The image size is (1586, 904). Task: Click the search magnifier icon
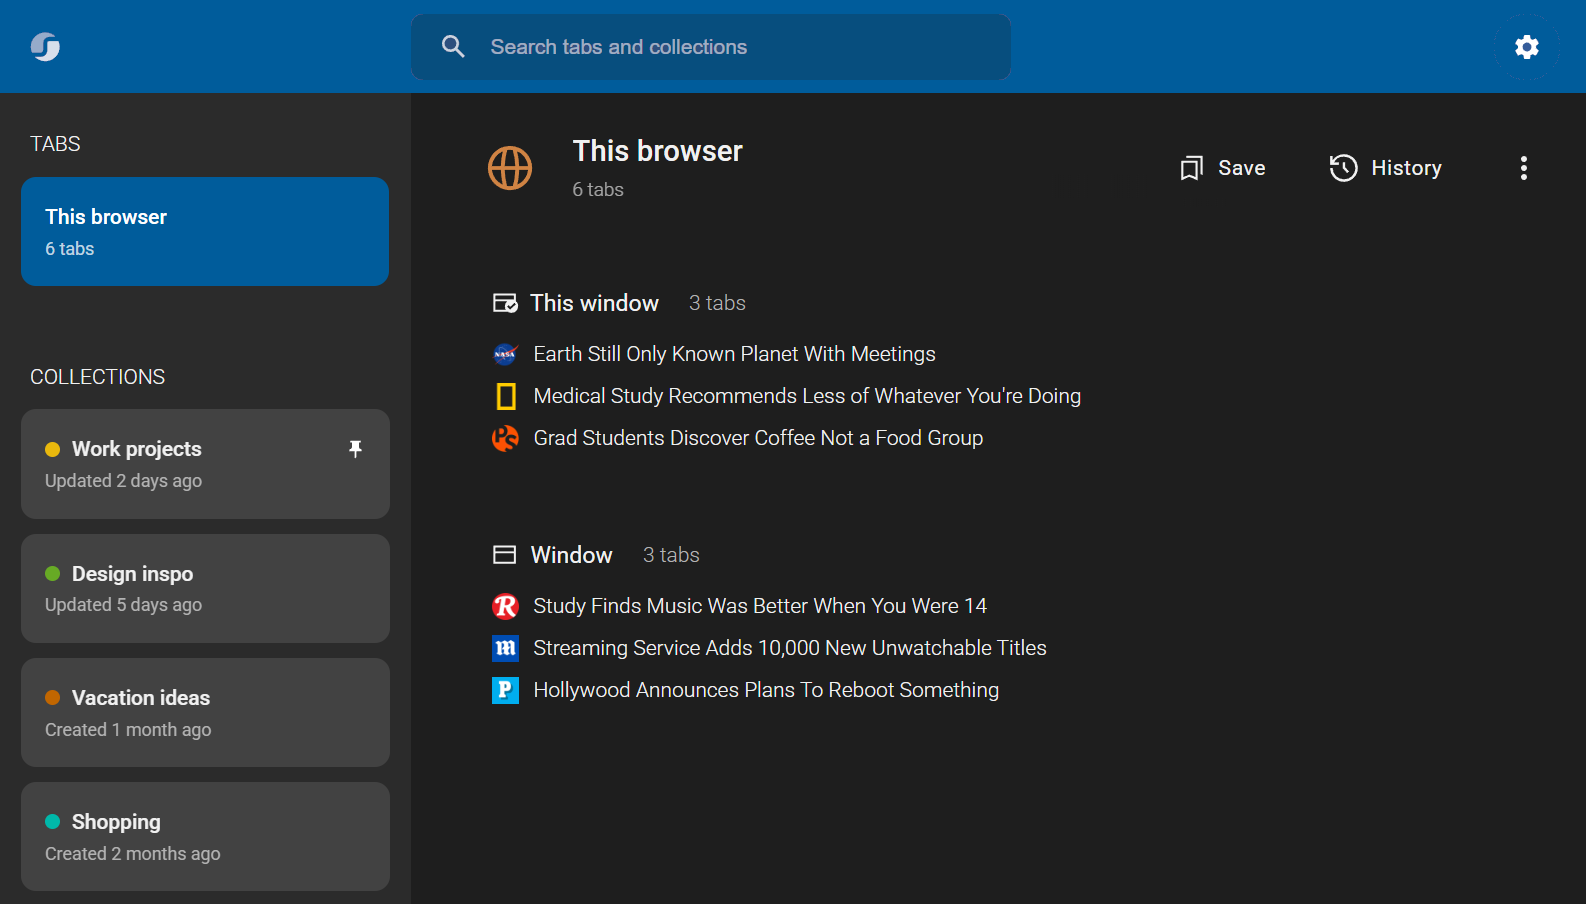[x=453, y=47]
